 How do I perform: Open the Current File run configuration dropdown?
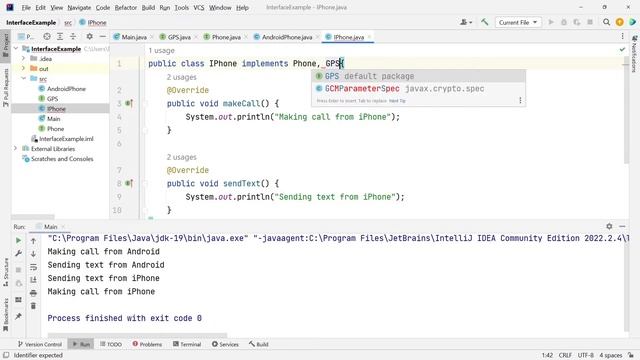518,22
